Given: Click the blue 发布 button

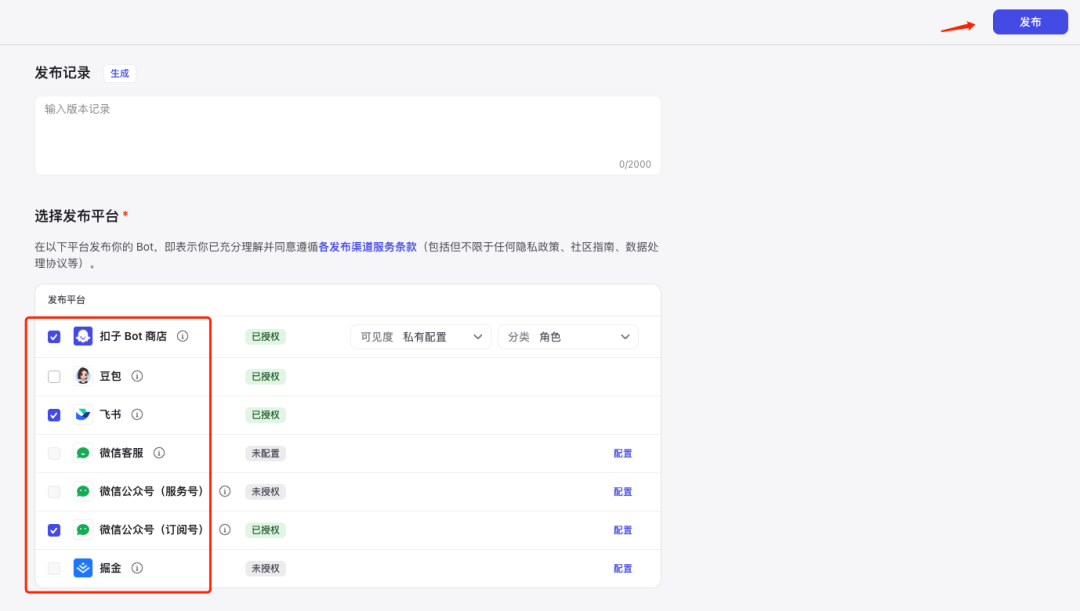Looking at the screenshot, I should click(x=1030, y=22).
